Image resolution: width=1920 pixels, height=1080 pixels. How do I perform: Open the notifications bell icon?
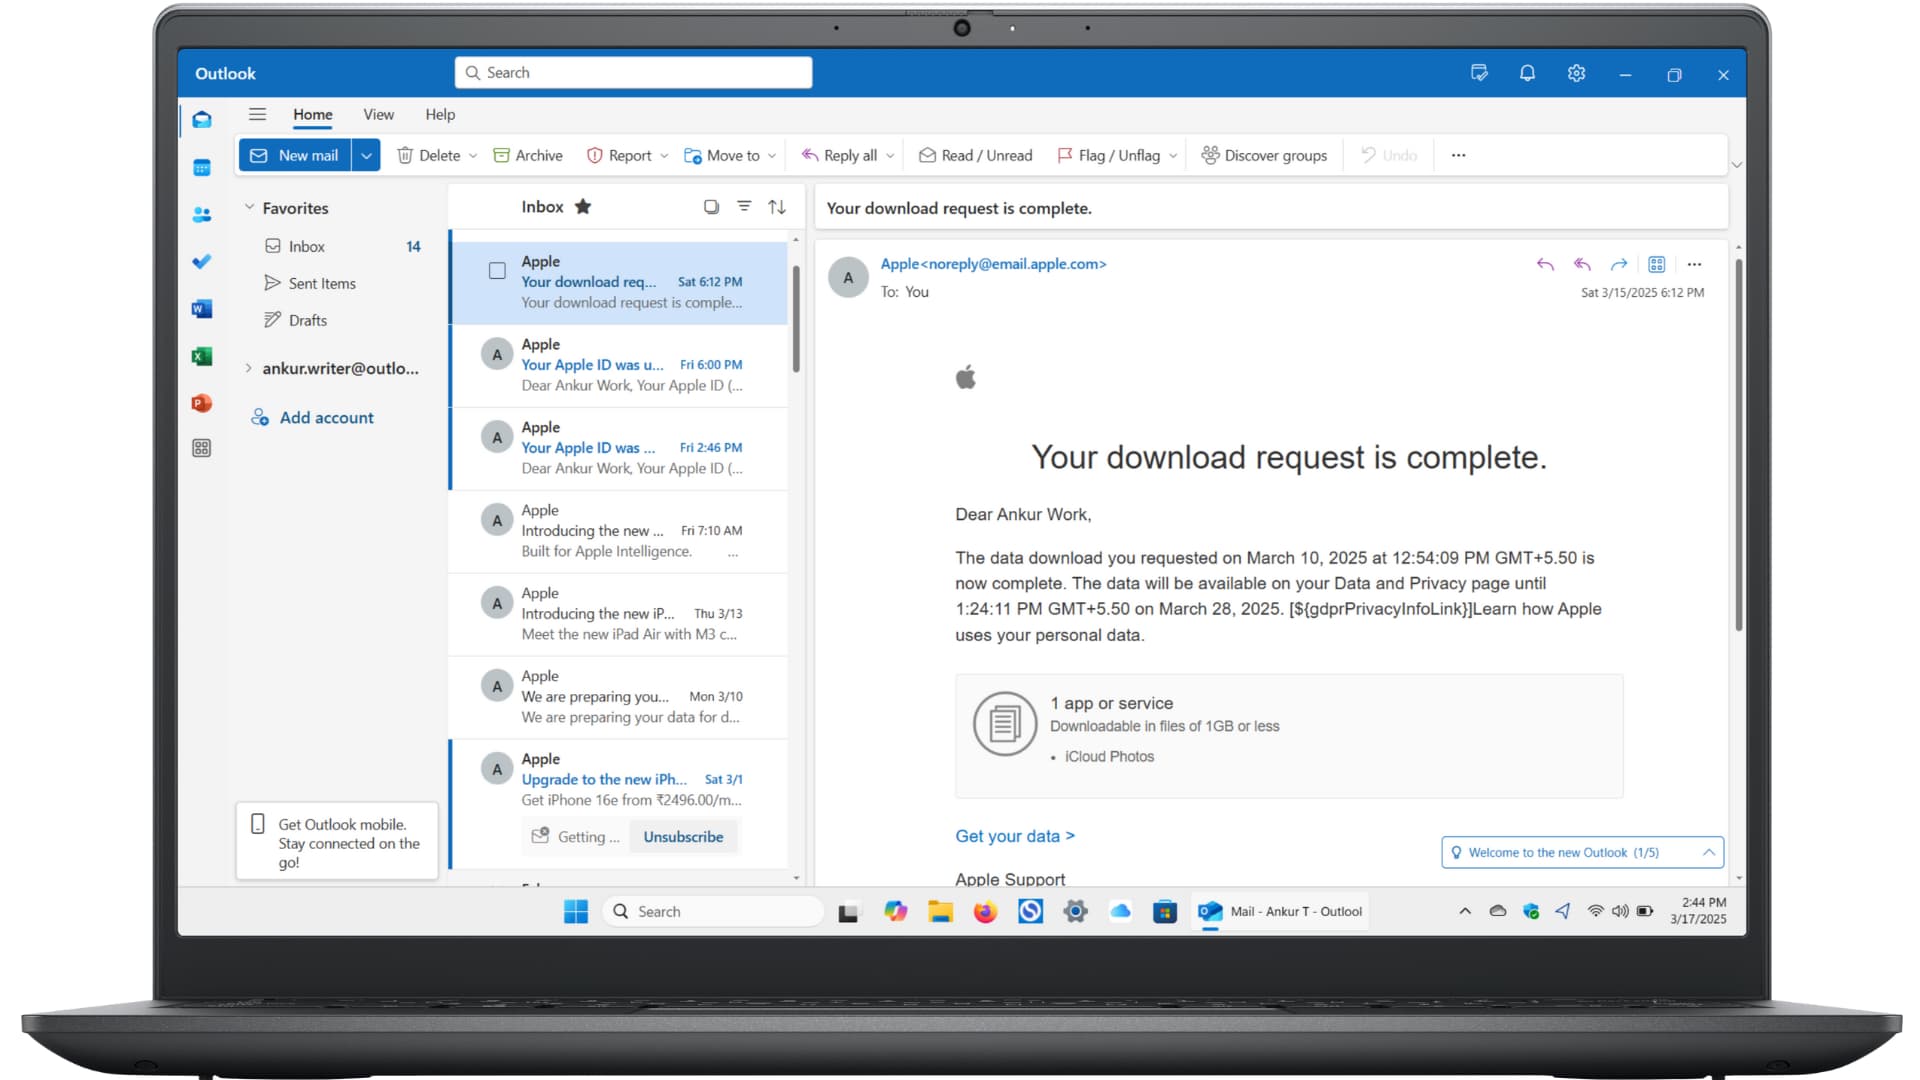tap(1527, 73)
